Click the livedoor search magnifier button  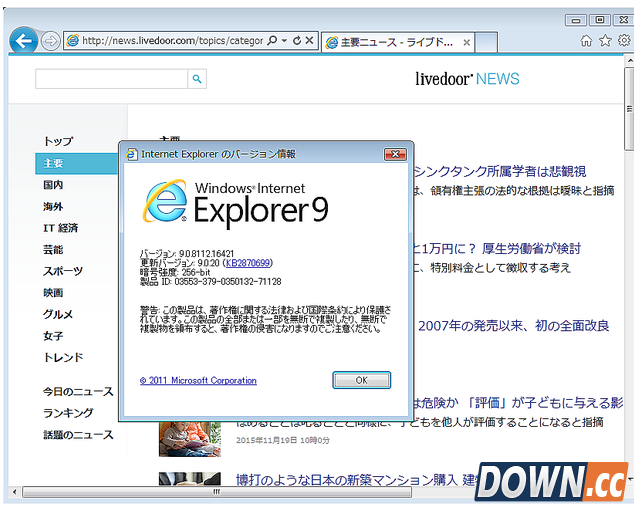pyautogui.click(x=197, y=79)
